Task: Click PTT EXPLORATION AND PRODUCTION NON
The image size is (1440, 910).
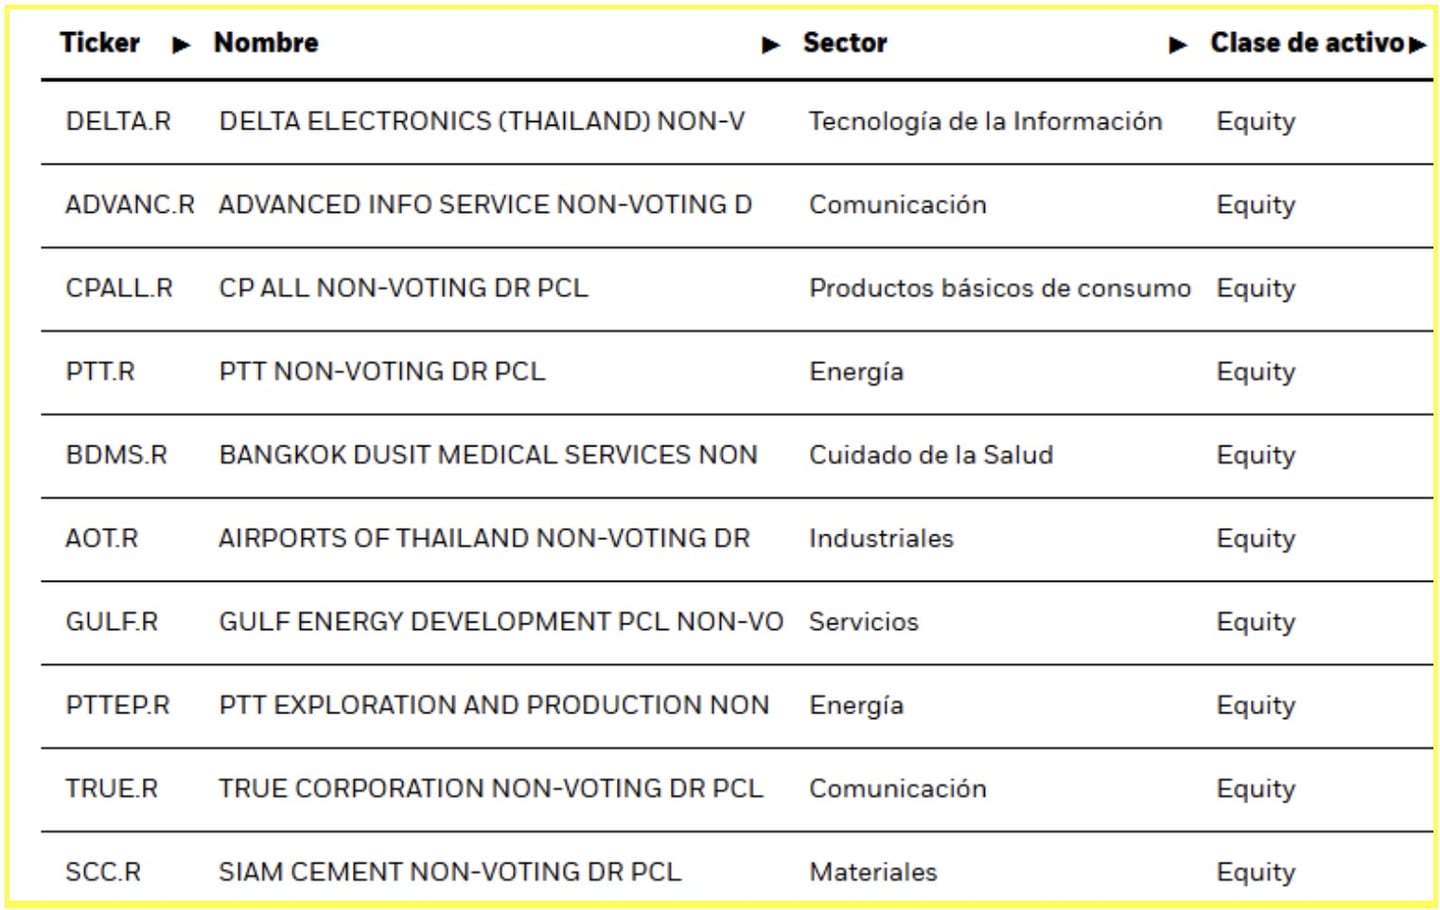Action: tap(494, 705)
